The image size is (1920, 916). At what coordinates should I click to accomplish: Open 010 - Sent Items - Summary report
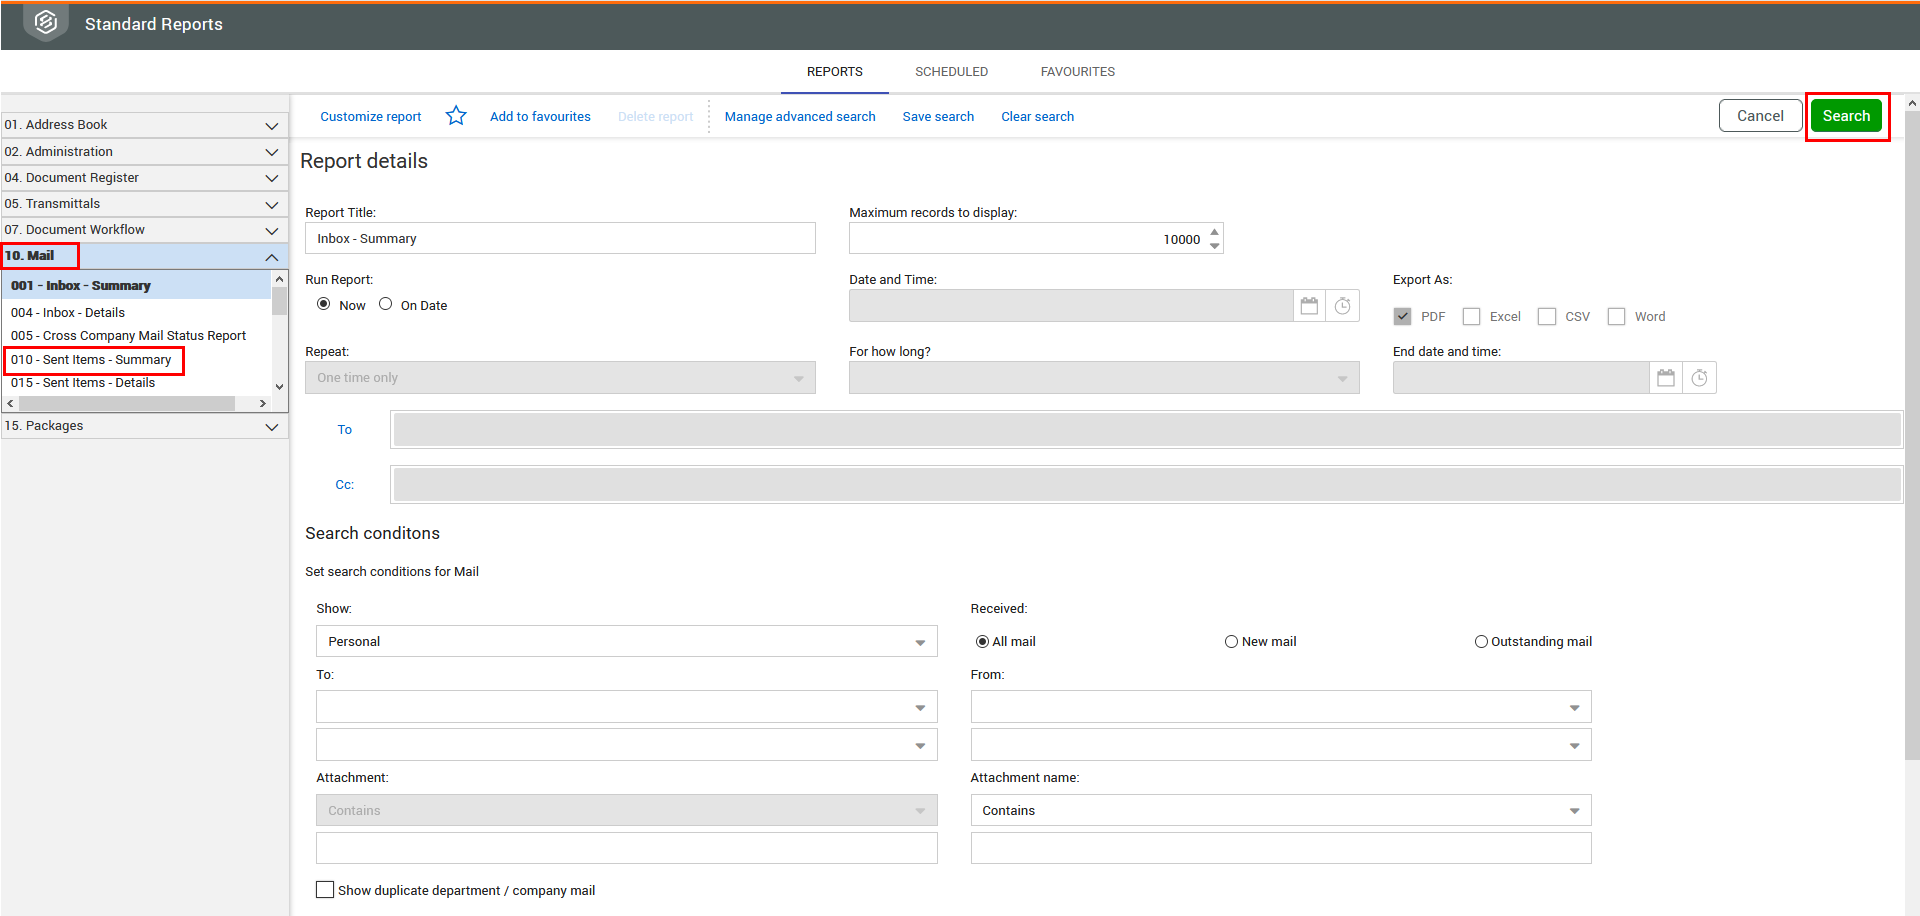pyautogui.click(x=91, y=360)
